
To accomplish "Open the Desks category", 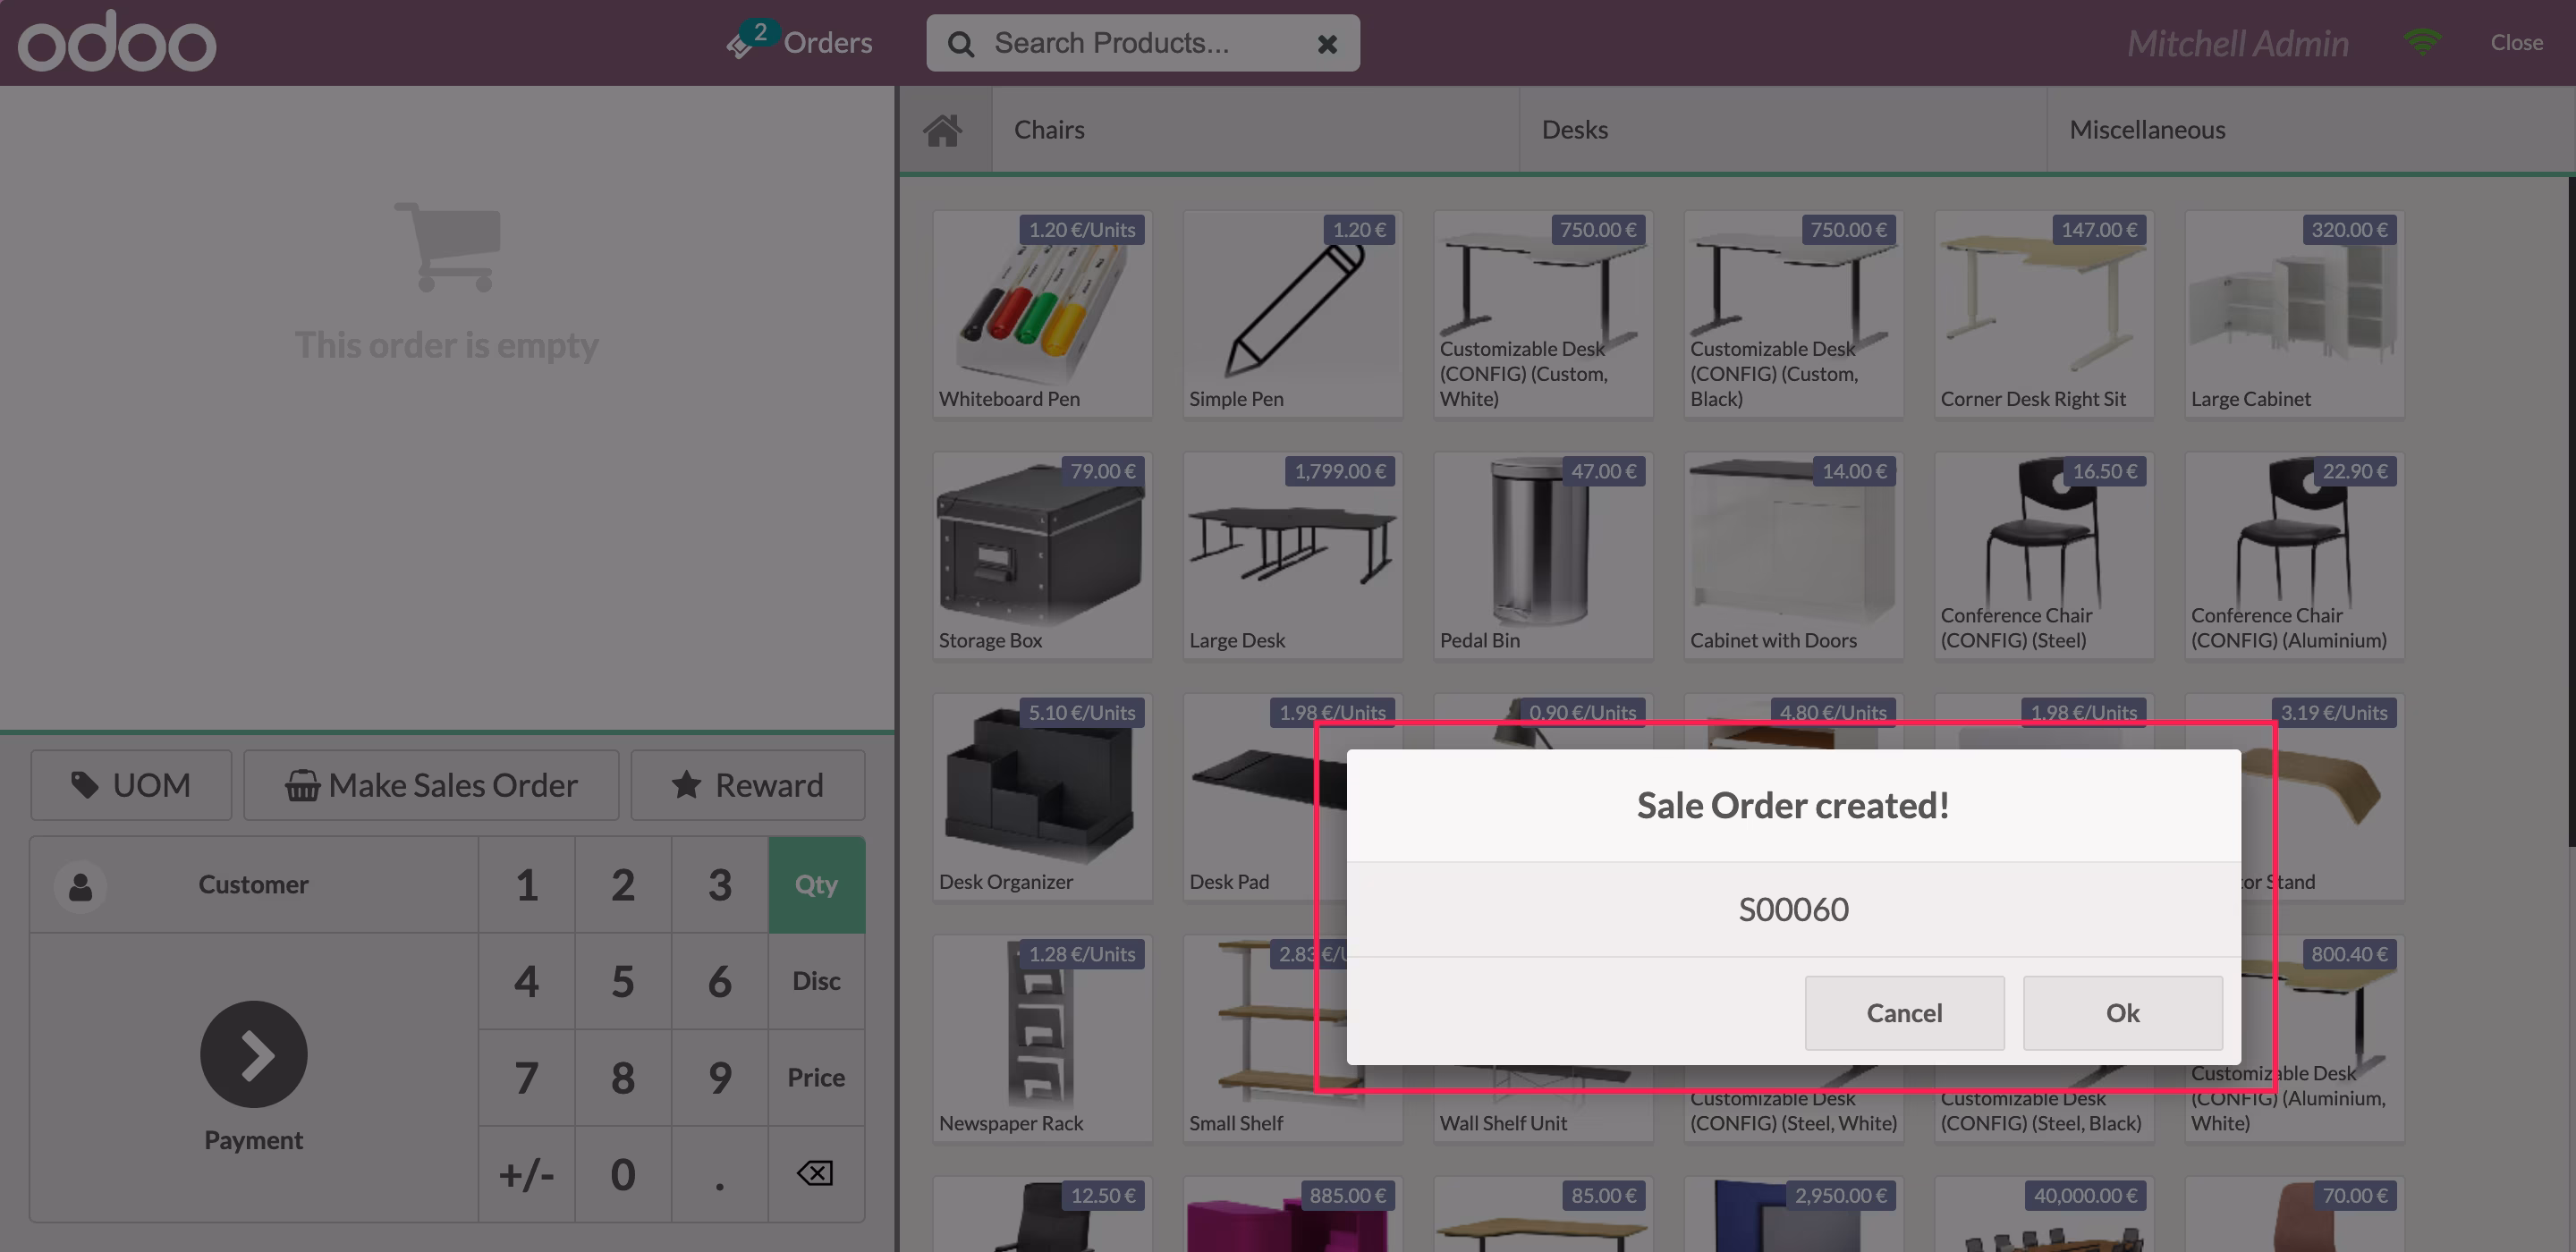I will [x=1783, y=130].
